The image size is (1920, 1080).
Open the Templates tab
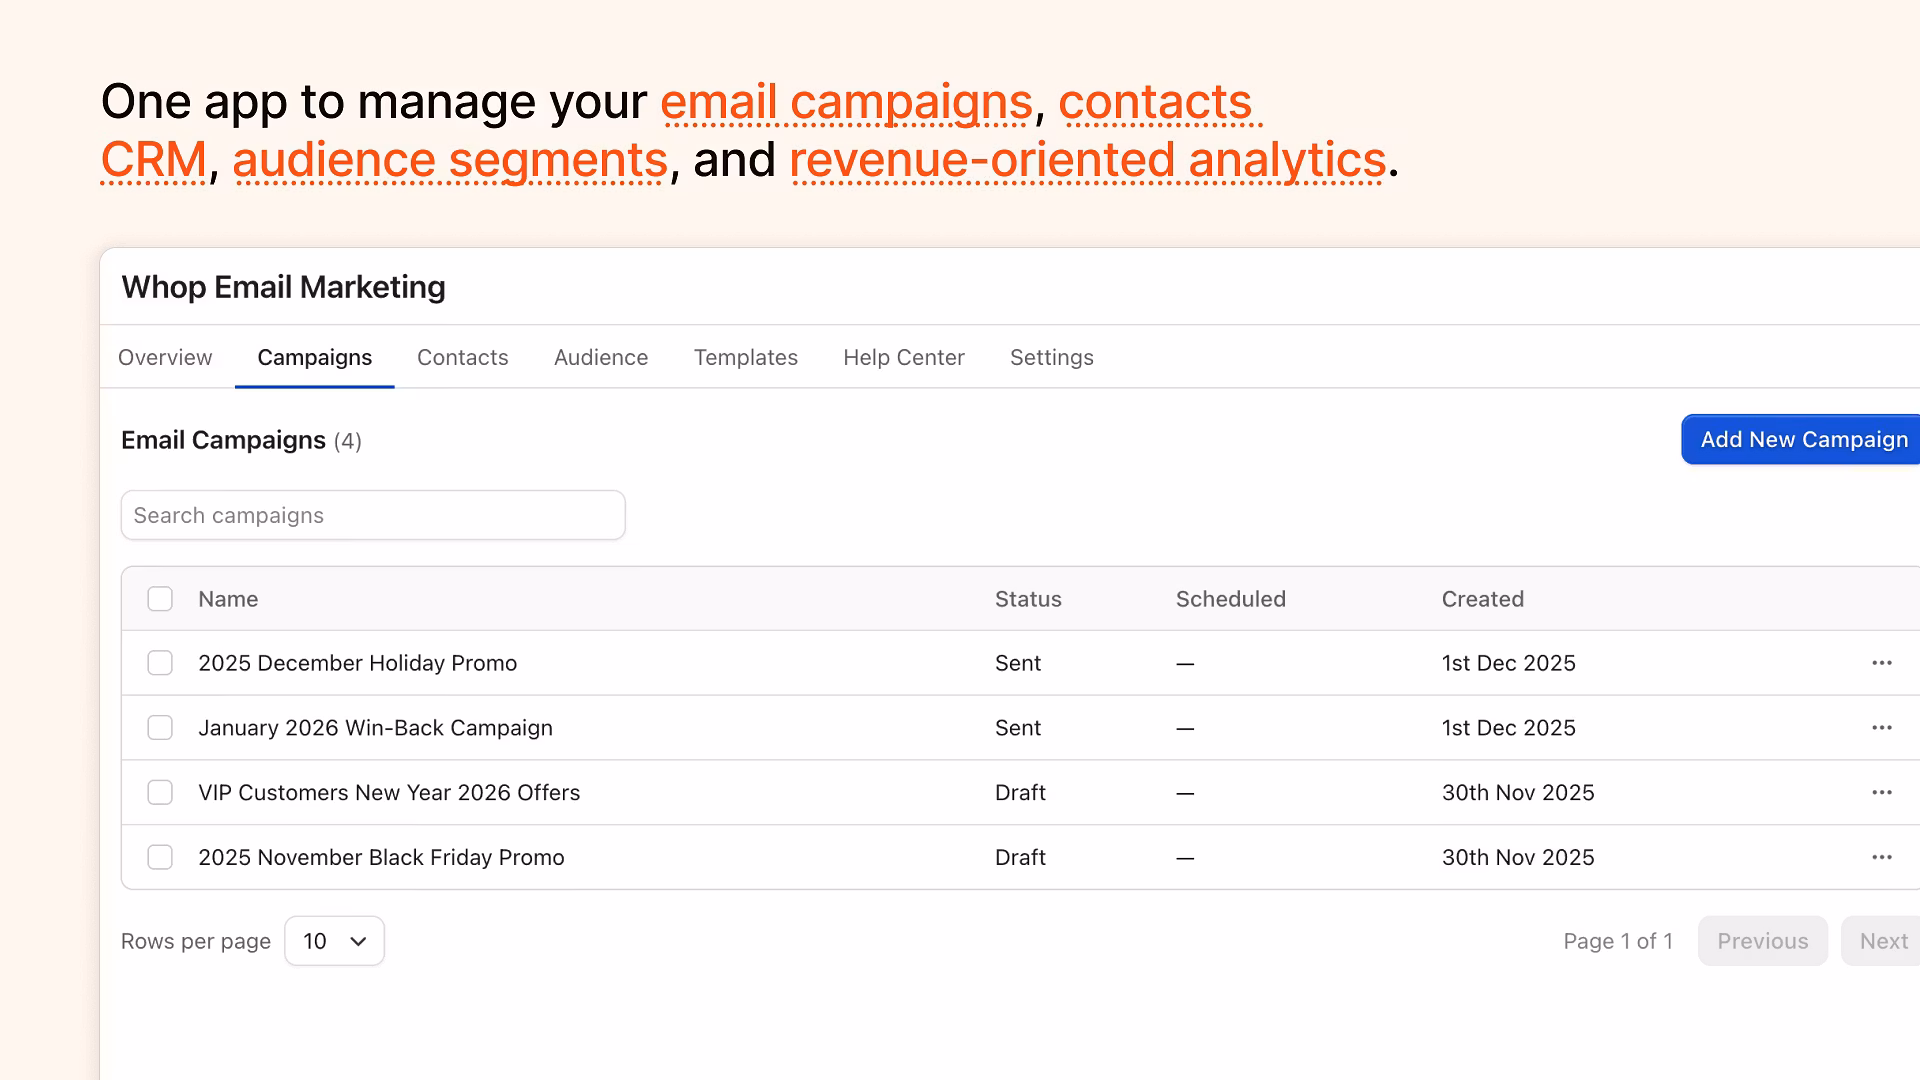click(x=745, y=357)
